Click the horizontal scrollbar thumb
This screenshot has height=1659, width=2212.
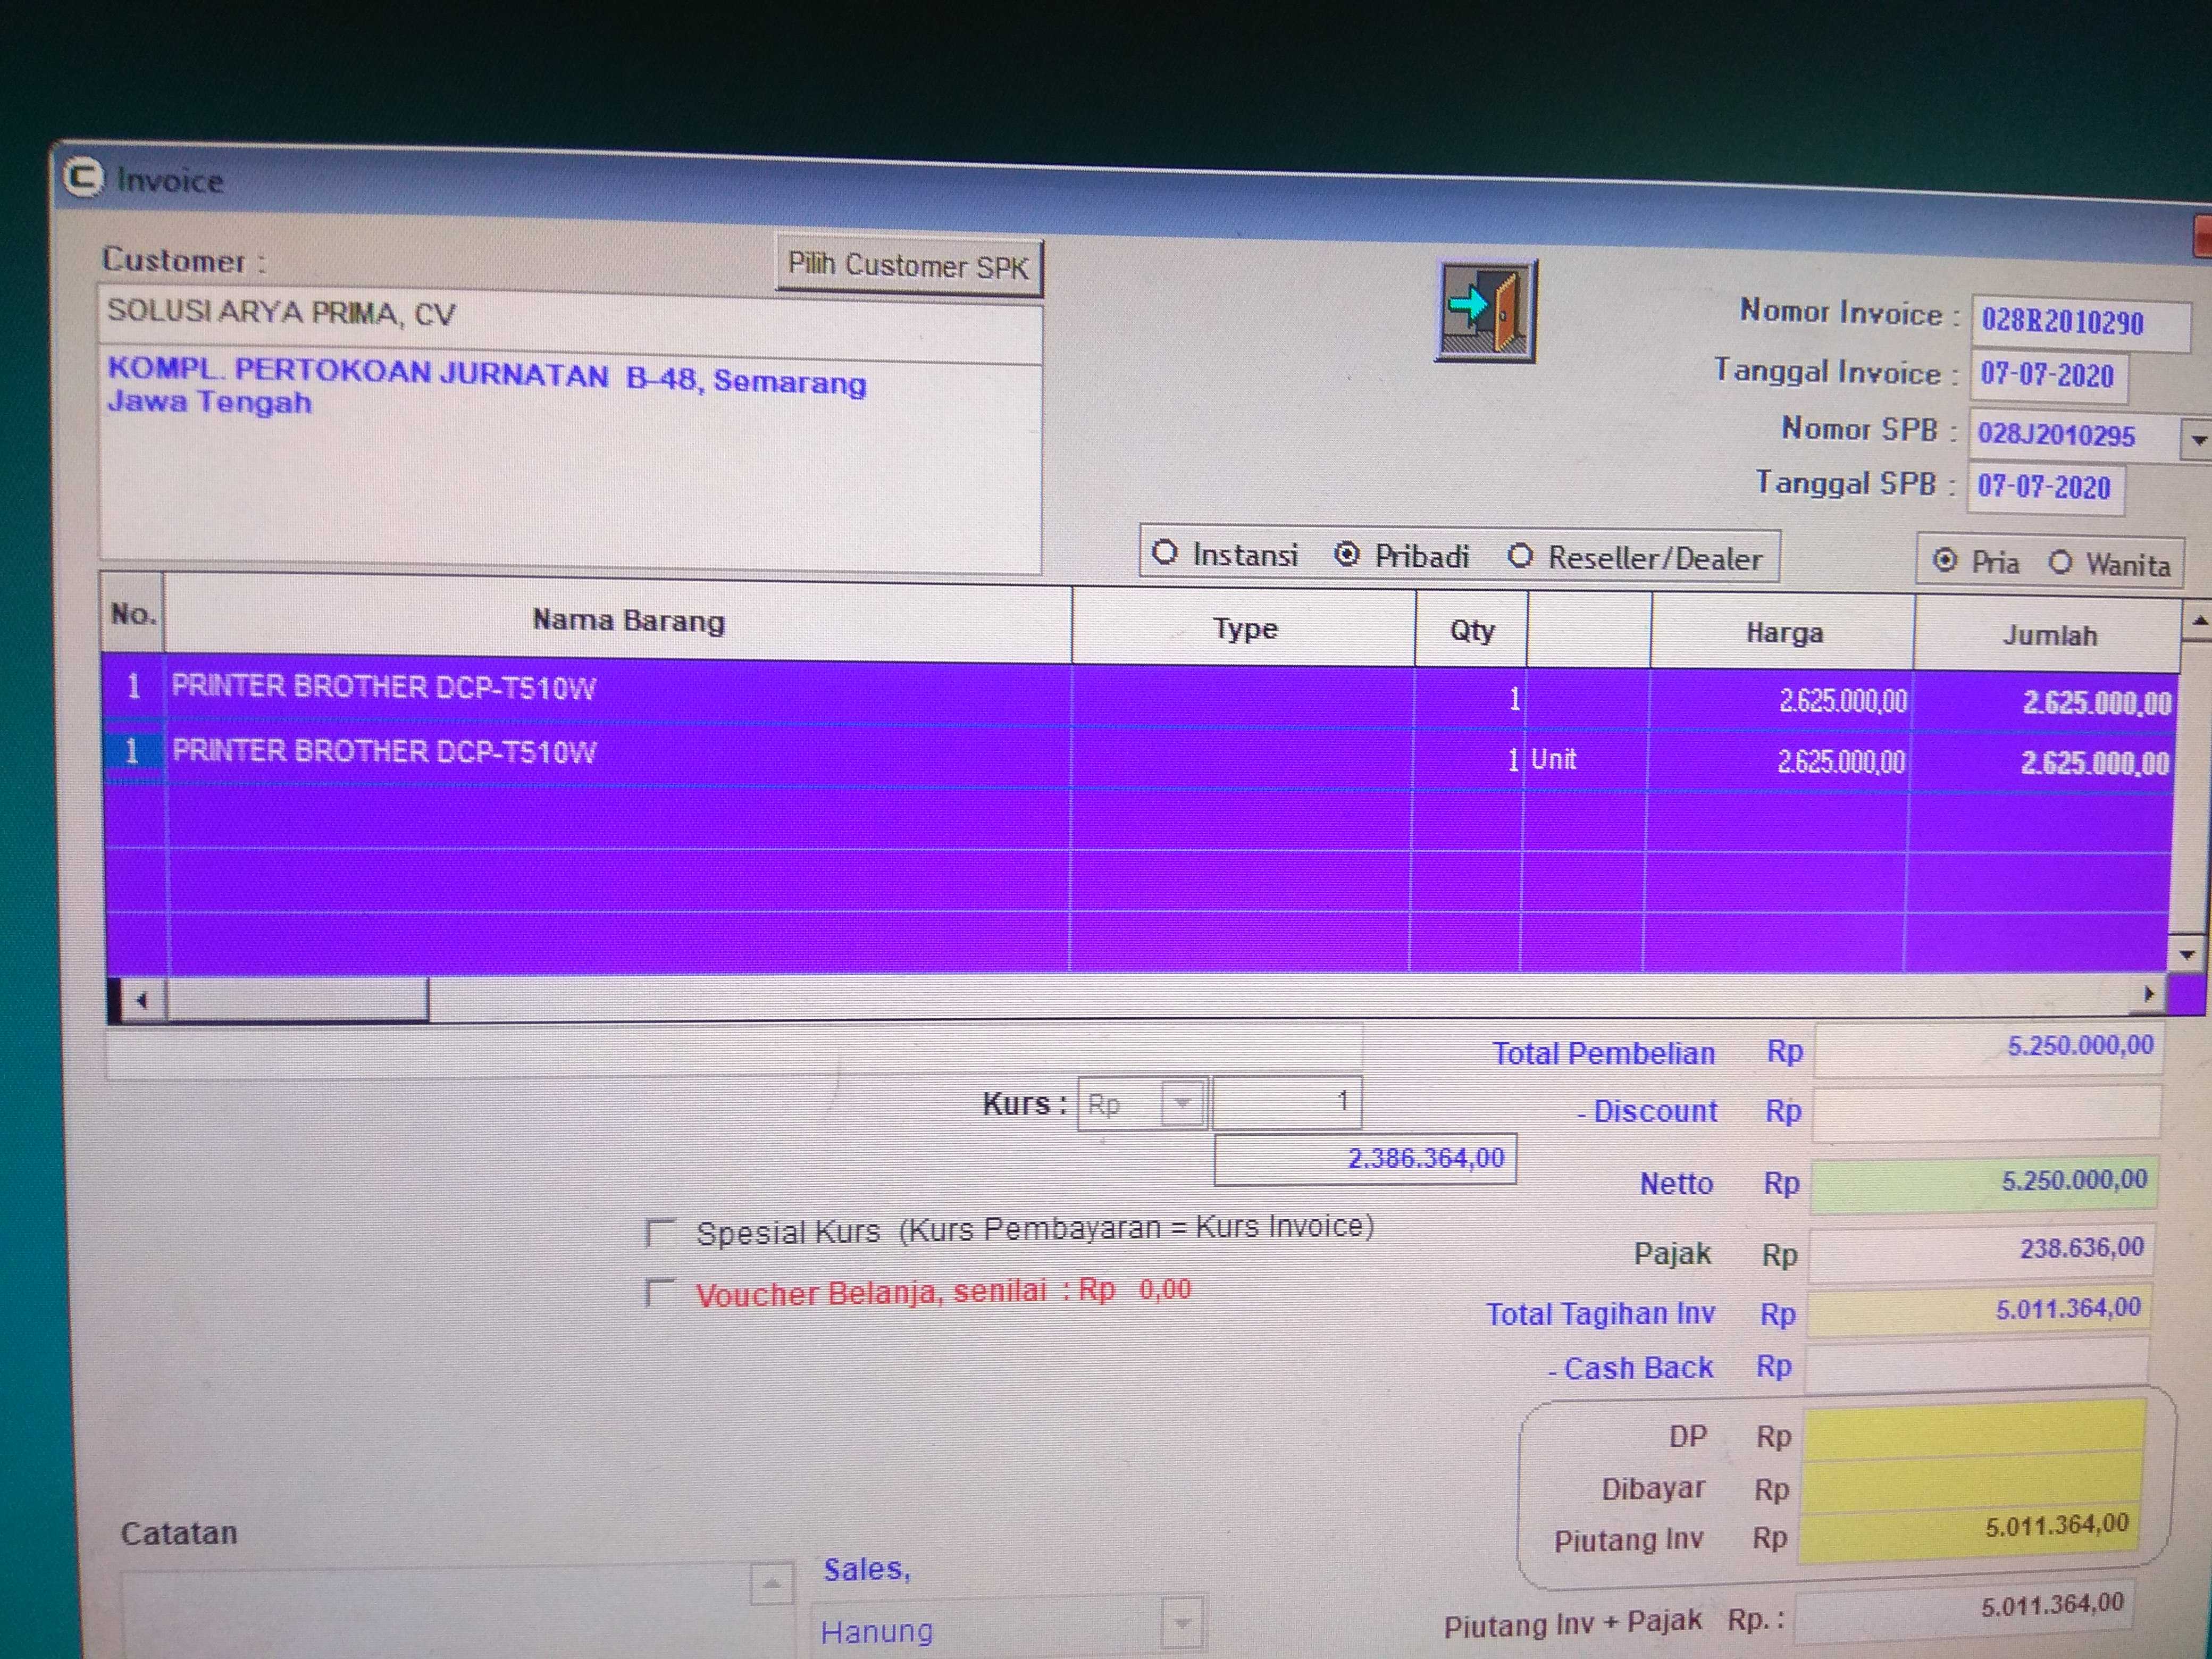(297, 999)
